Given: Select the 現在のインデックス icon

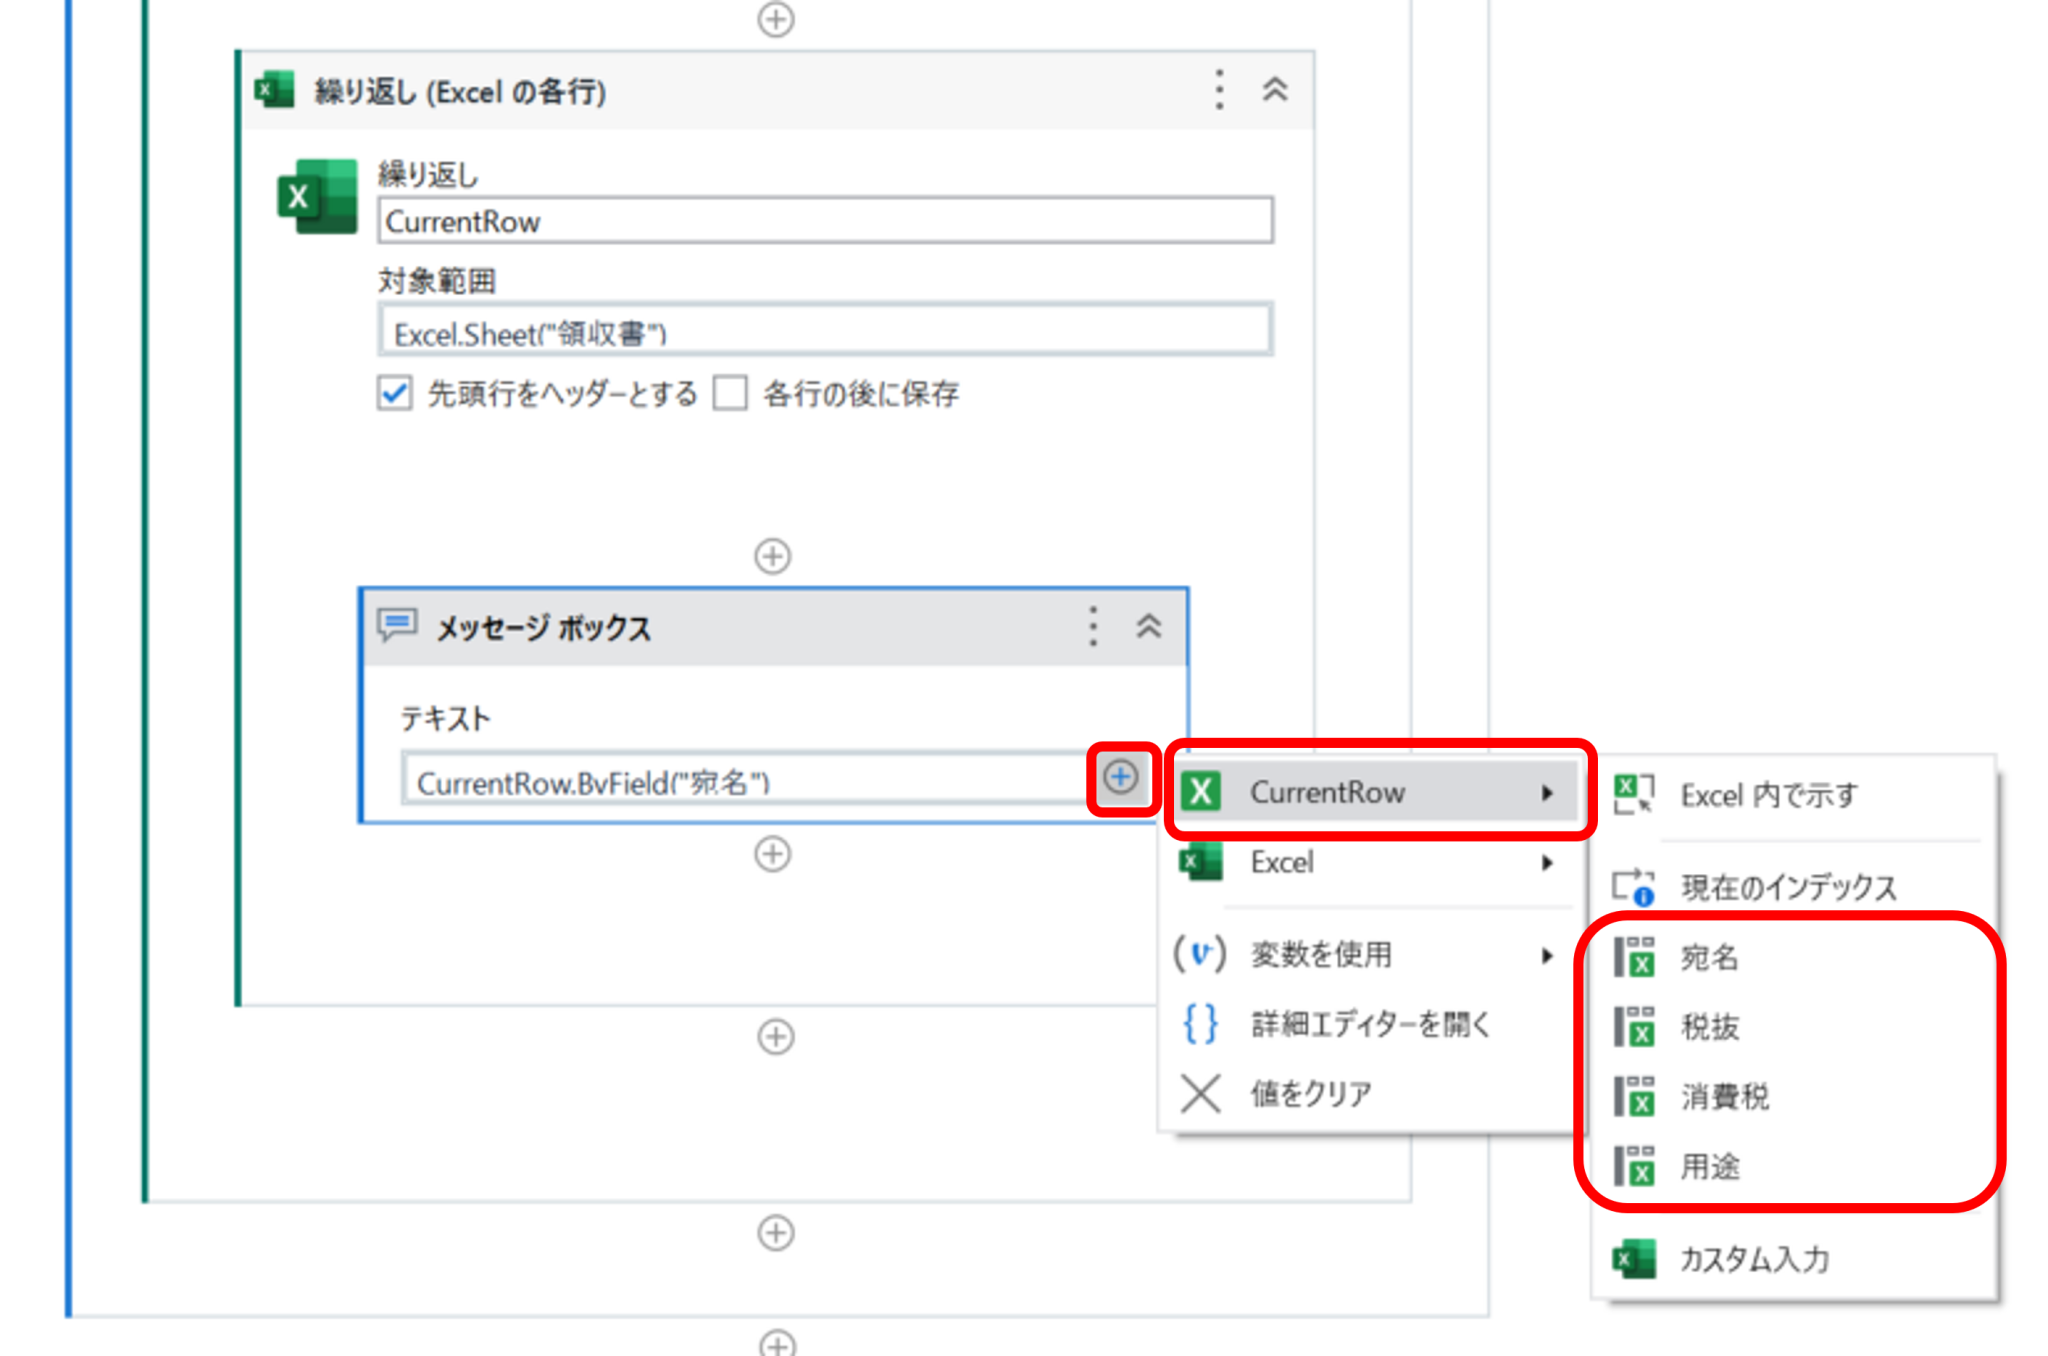Looking at the screenshot, I should [1634, 885].
